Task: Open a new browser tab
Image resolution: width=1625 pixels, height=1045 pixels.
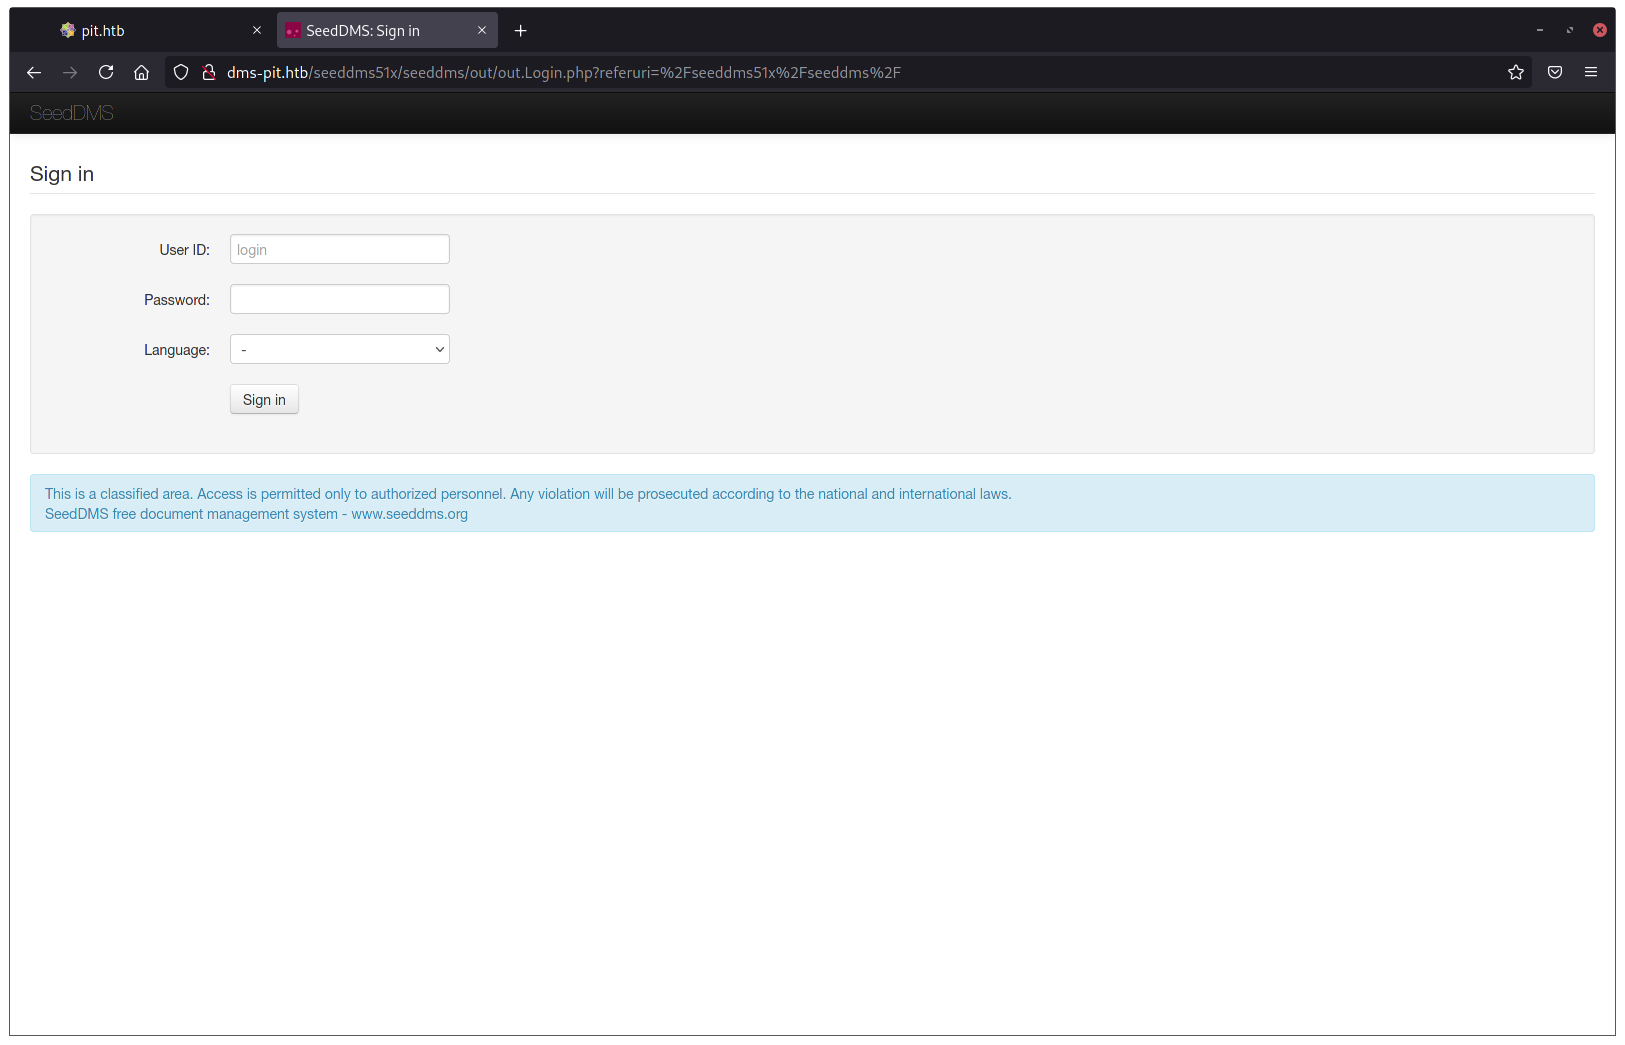Action: (x=520, y=30)
